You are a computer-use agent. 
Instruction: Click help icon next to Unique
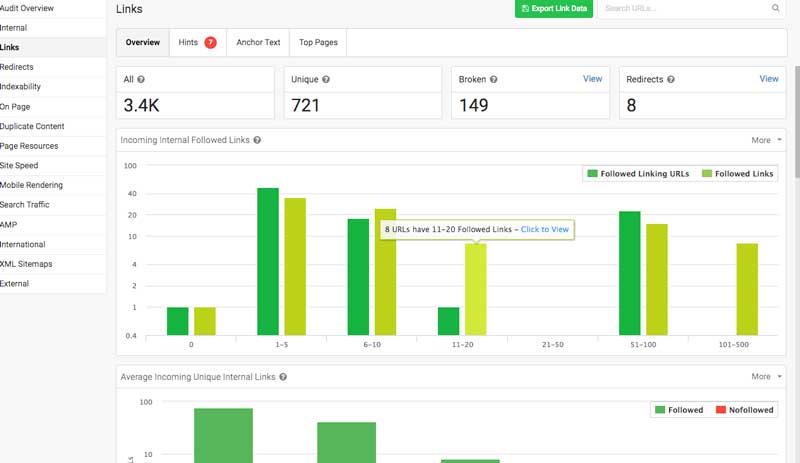click(327, 79)
